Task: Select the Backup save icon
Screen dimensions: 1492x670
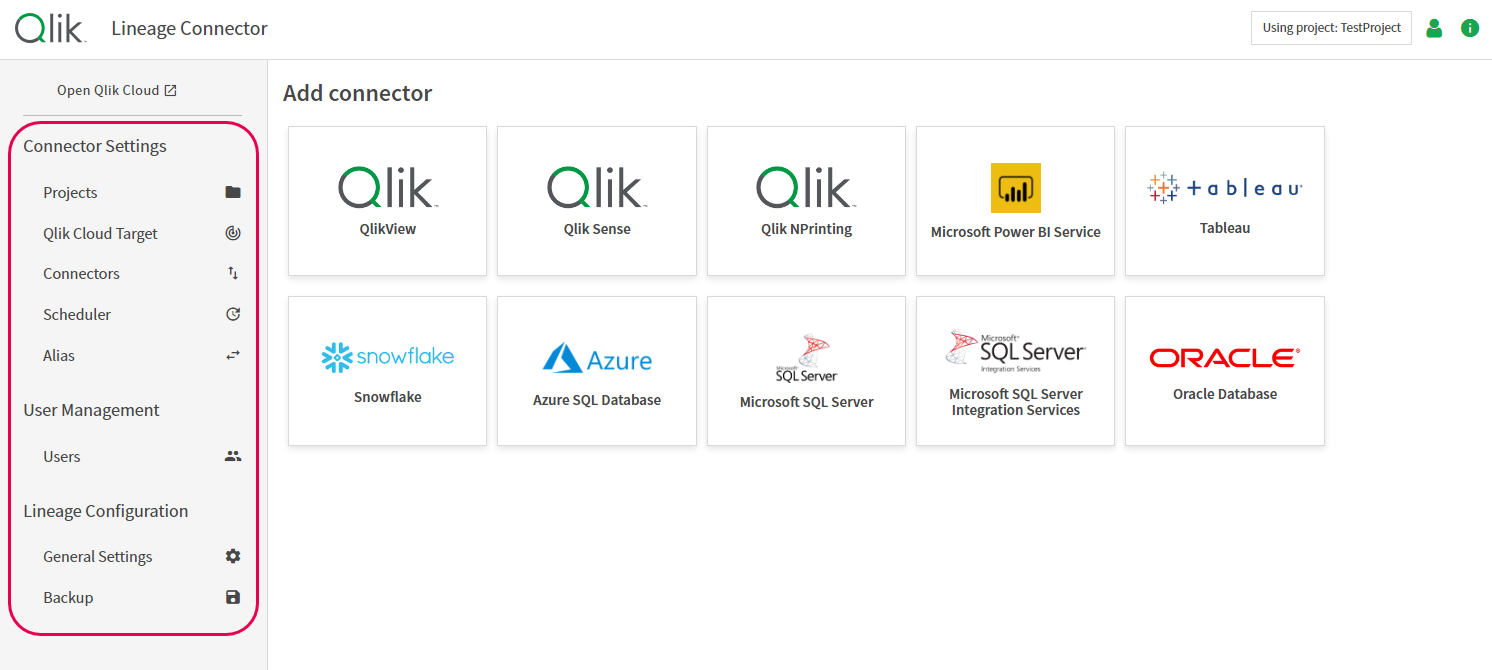Action: click(232, 596)
